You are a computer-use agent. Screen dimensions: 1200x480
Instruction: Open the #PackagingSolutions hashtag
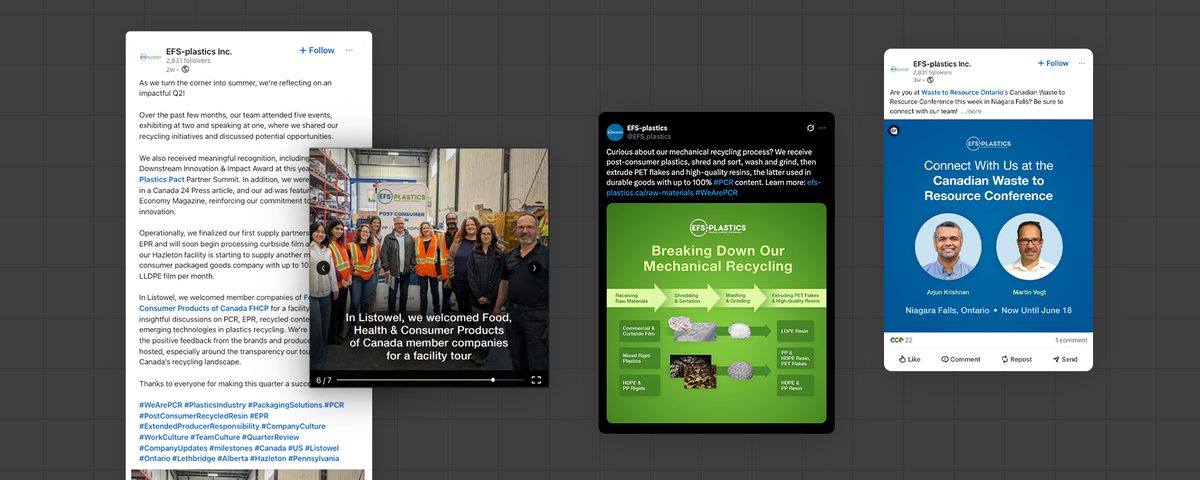click(287, 405)
